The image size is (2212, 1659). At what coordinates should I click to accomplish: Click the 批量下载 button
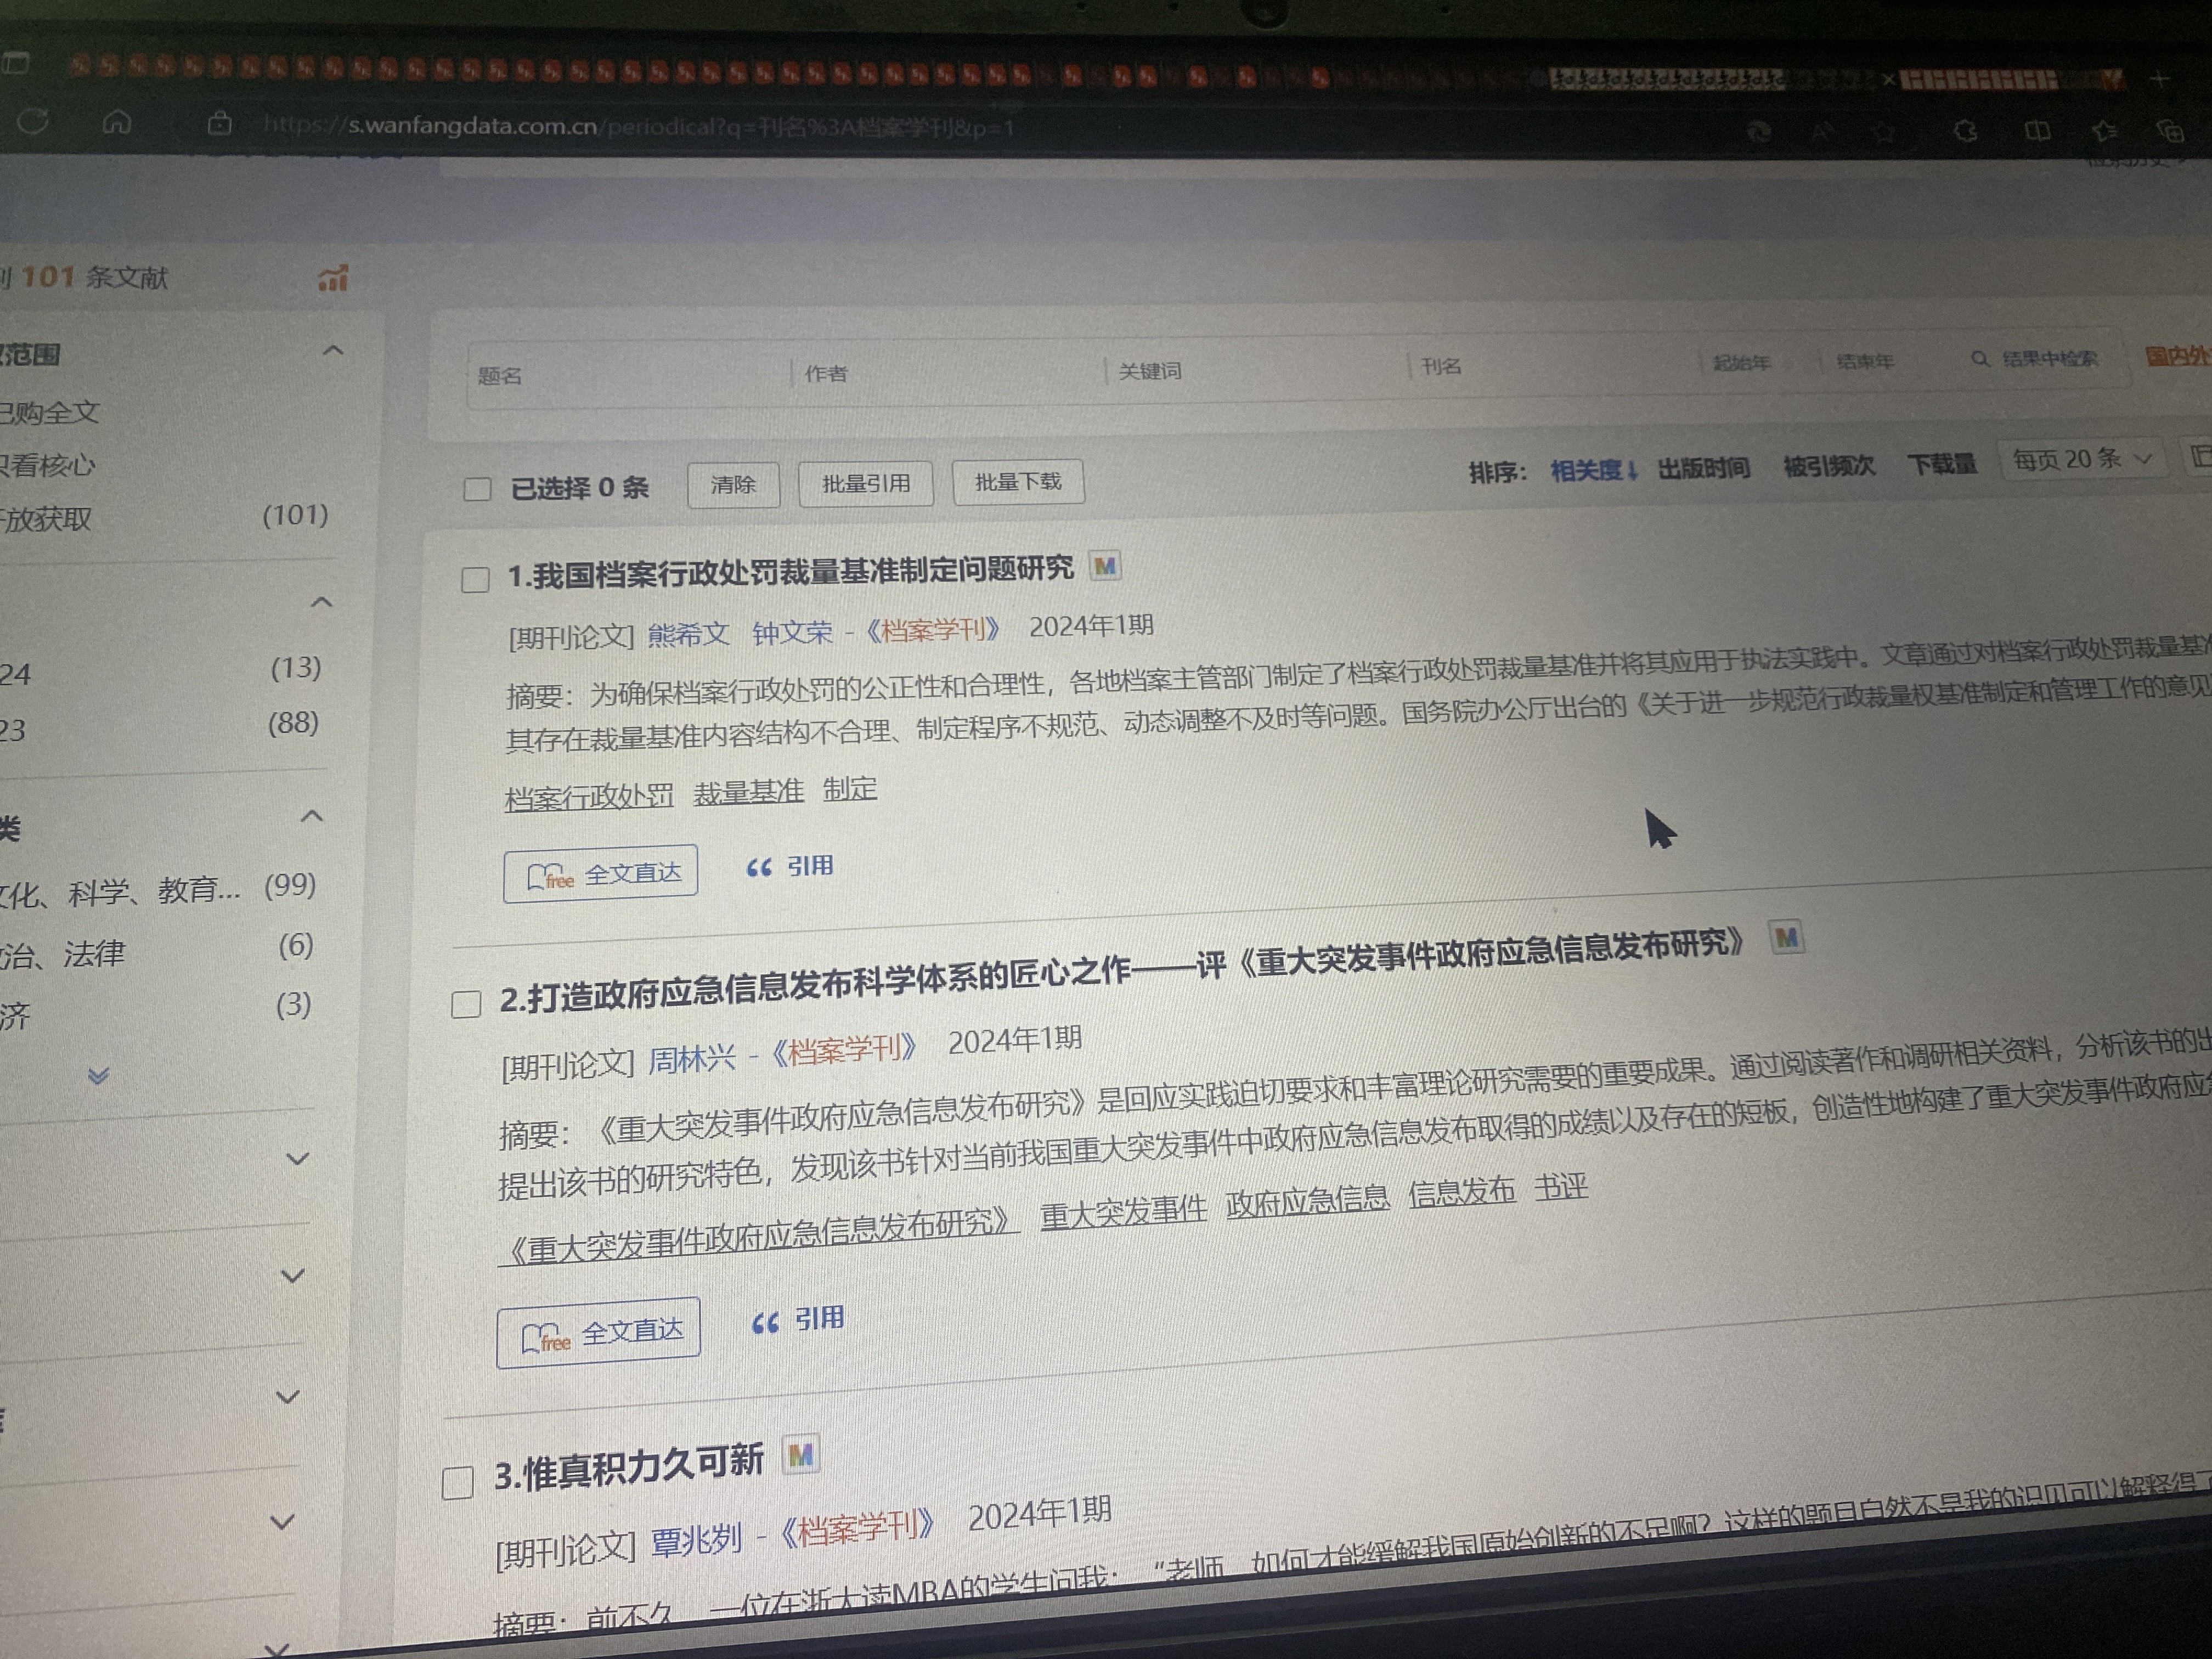(x=1018, y=482)
